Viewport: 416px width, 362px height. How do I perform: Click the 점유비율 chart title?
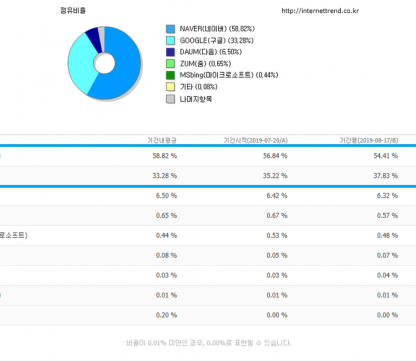[73, 10]
